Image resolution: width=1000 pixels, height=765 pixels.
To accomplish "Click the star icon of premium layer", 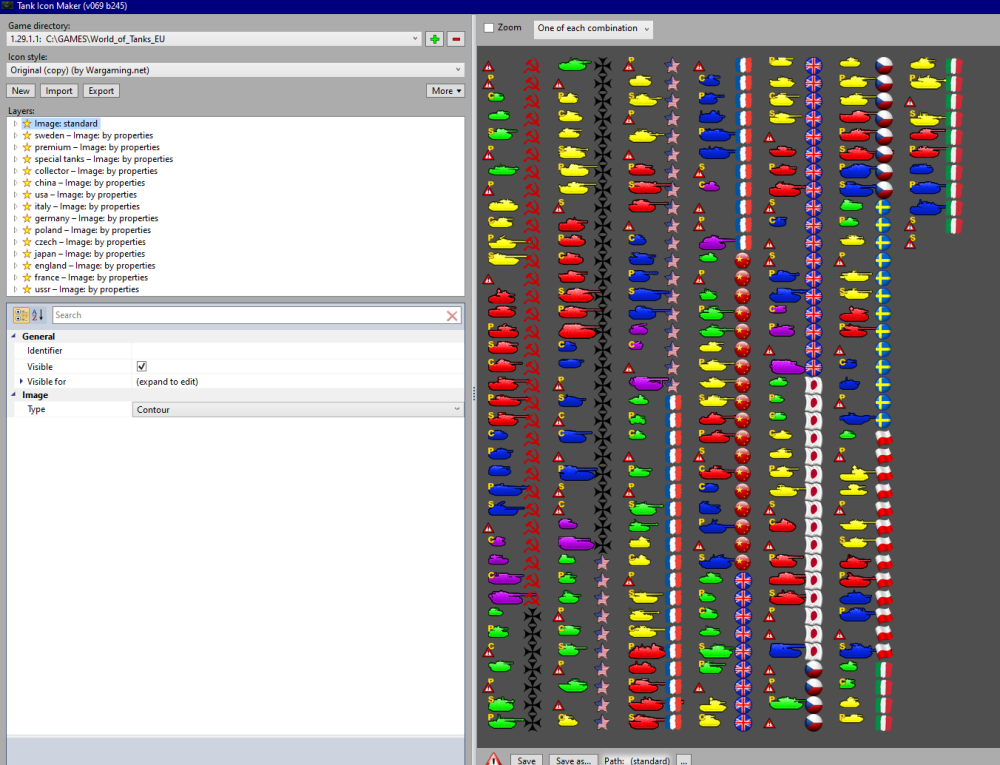I will (x=27, y=147).
